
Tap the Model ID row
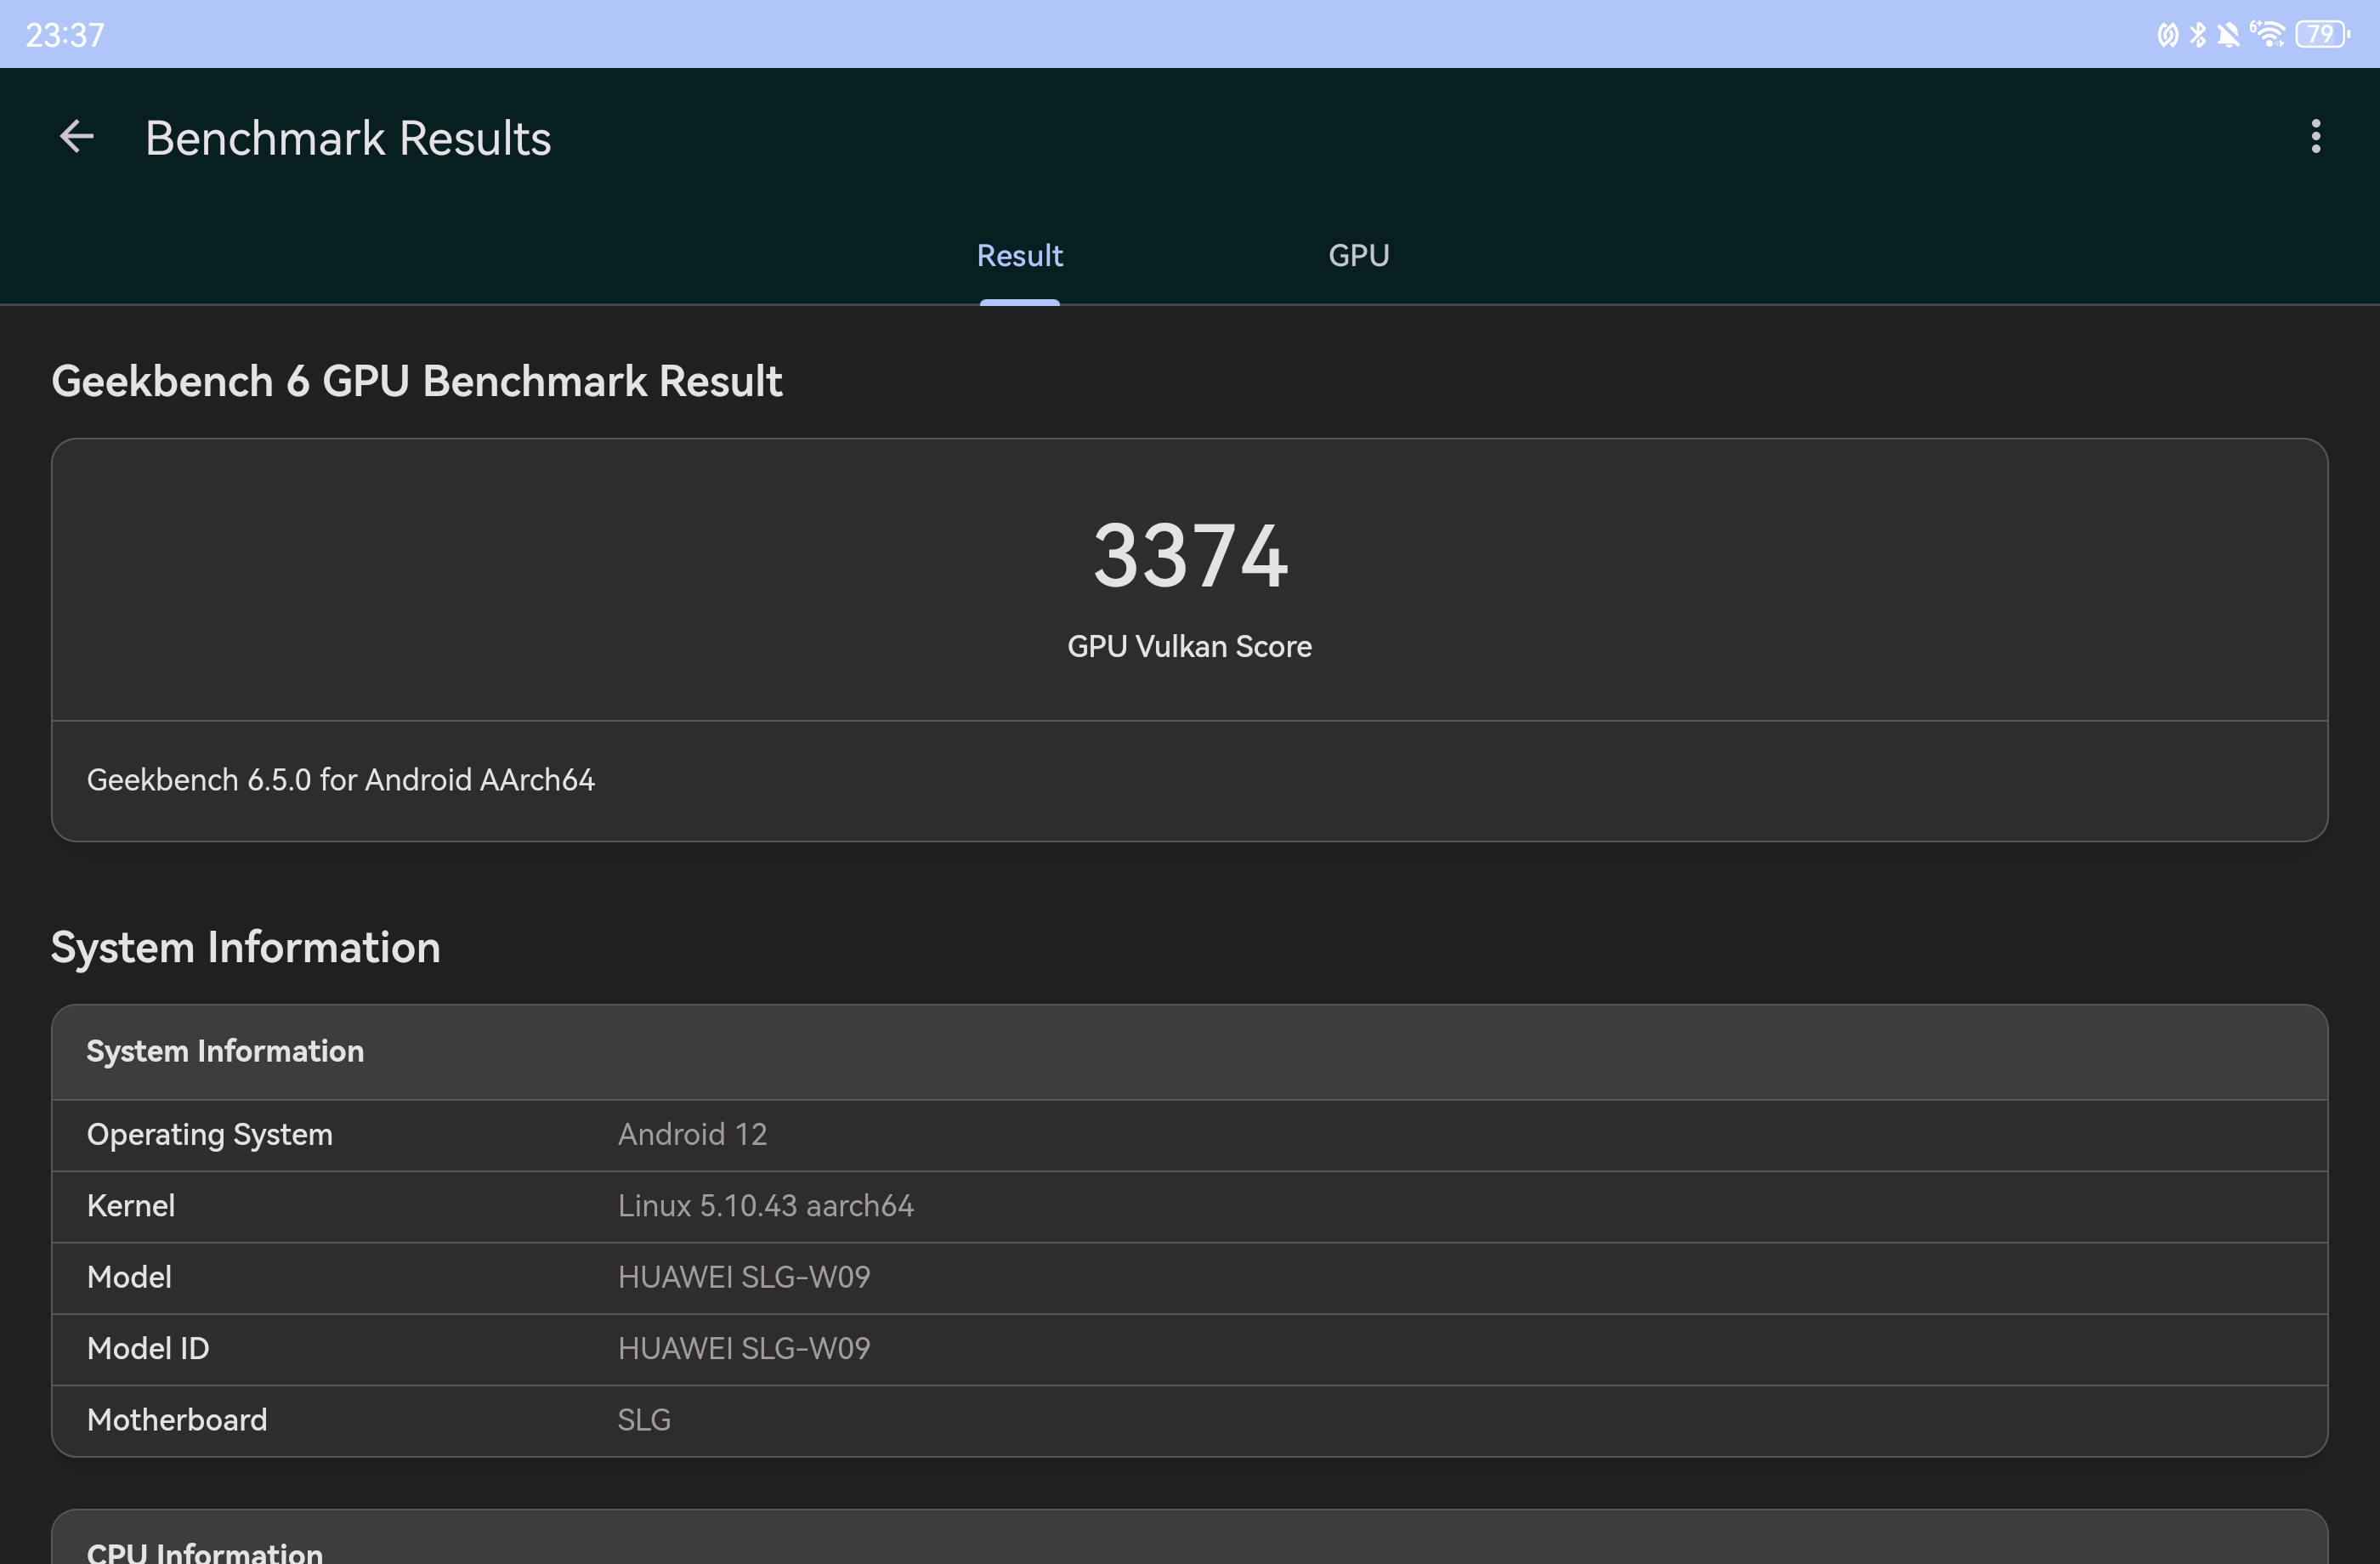pos(1189,1348)
